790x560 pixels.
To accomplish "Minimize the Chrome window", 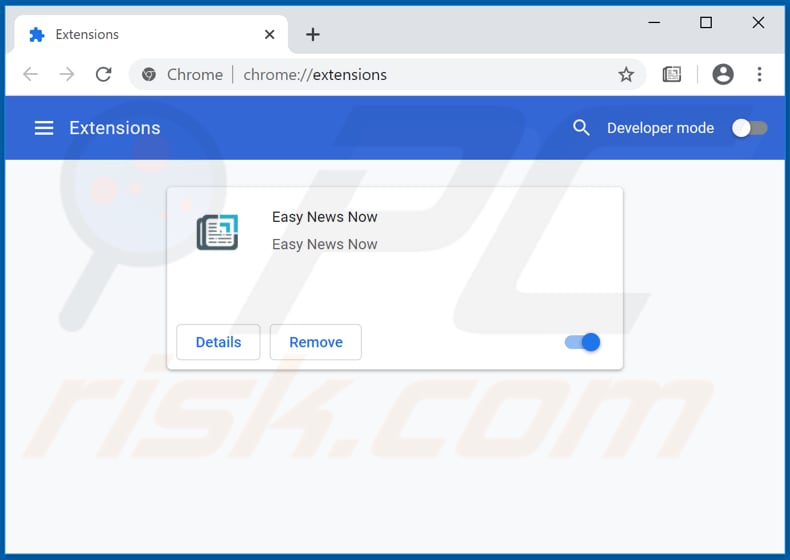I will 654,23.
